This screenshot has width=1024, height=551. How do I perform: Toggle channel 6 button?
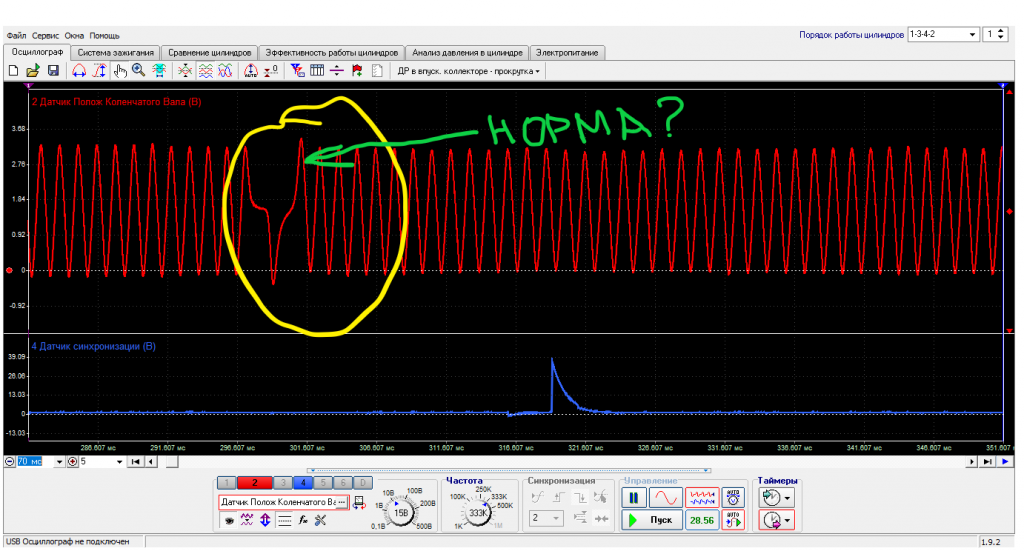(x=343, y=482)
